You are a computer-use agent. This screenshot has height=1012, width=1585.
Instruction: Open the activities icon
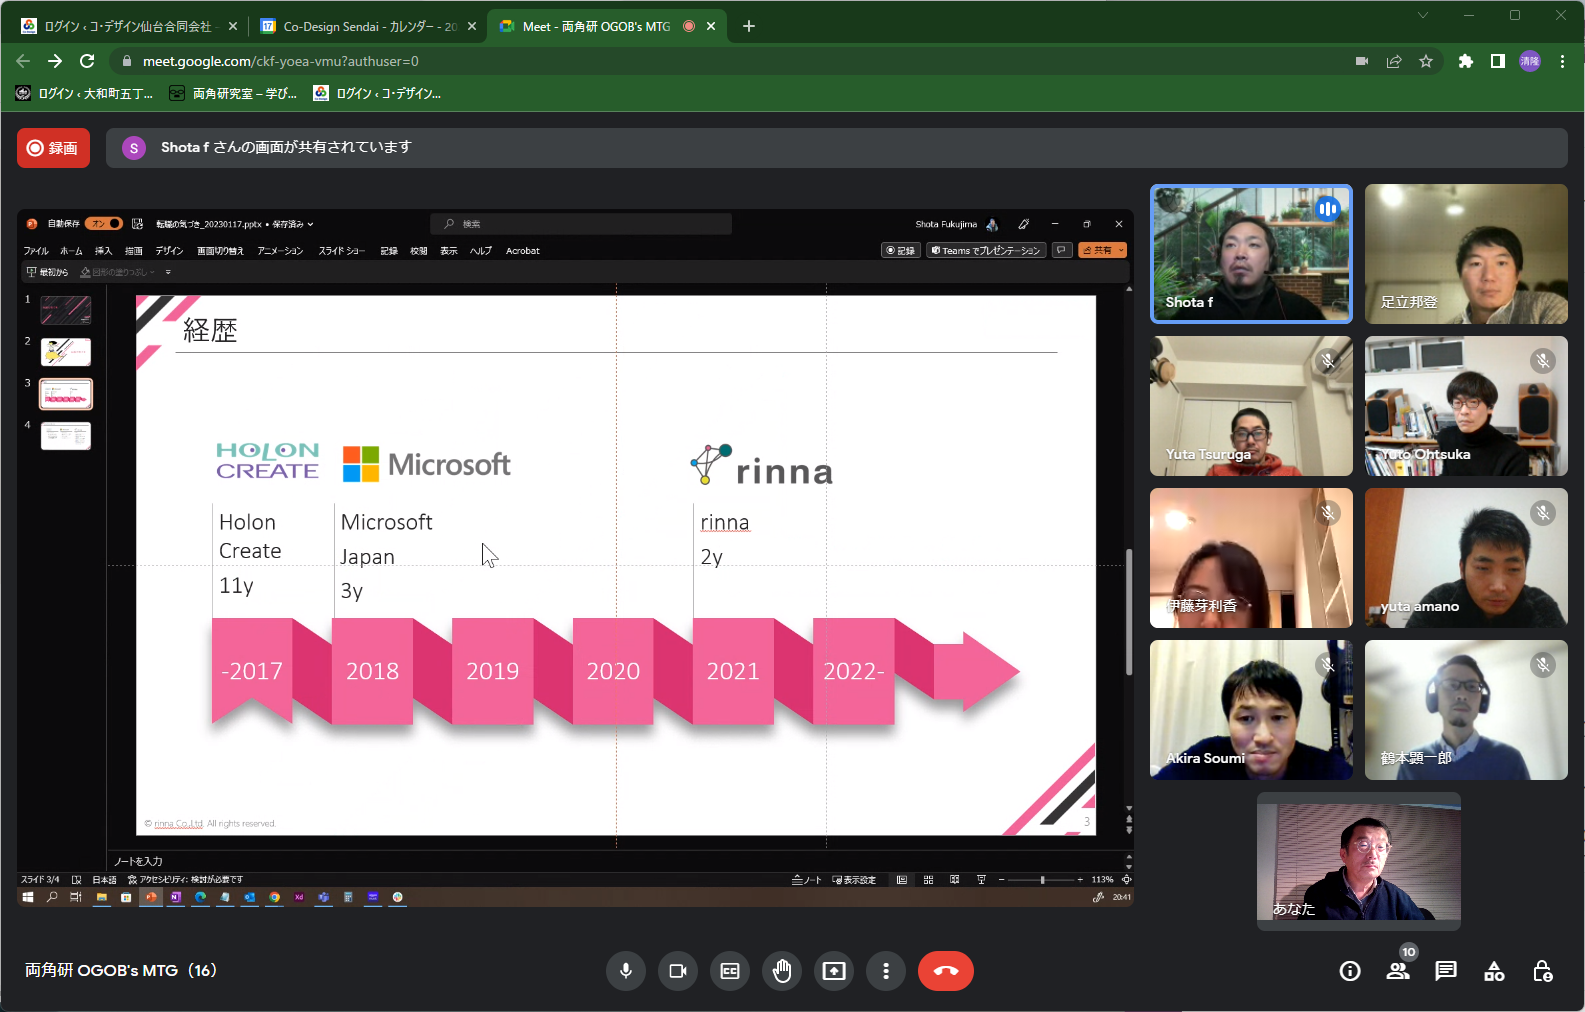tap(1494, 971)
